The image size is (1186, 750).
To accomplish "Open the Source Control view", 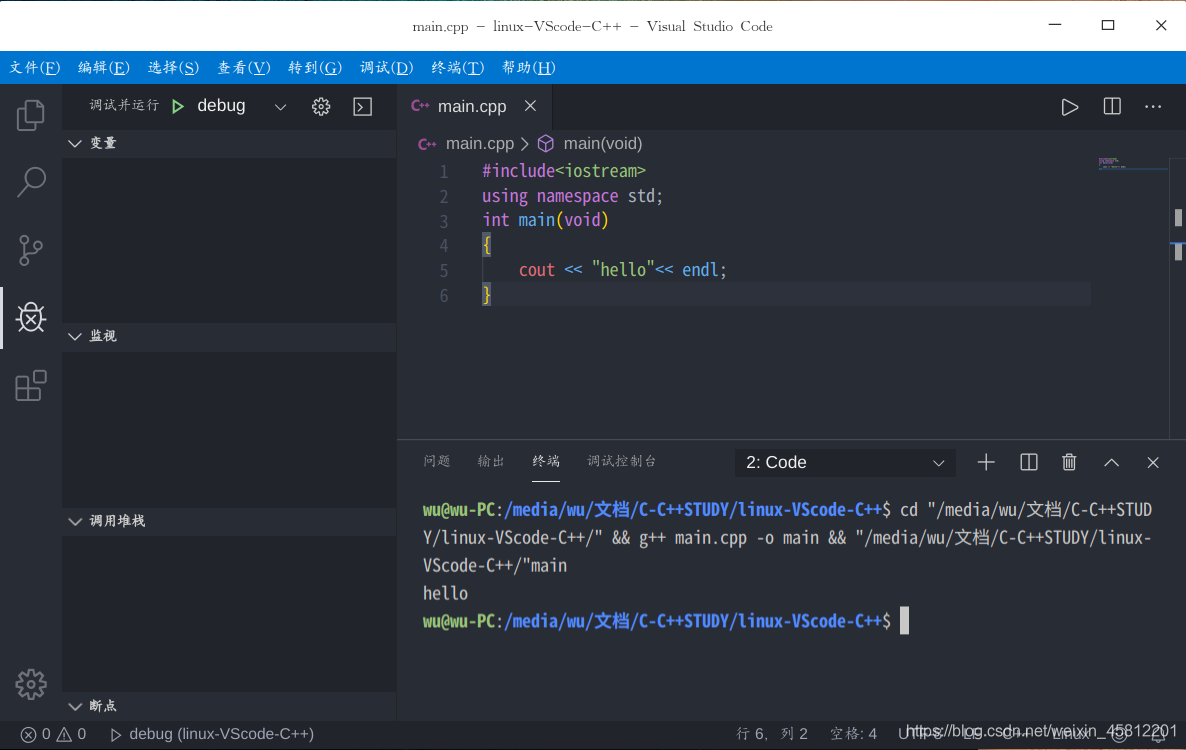I will 30,249.
